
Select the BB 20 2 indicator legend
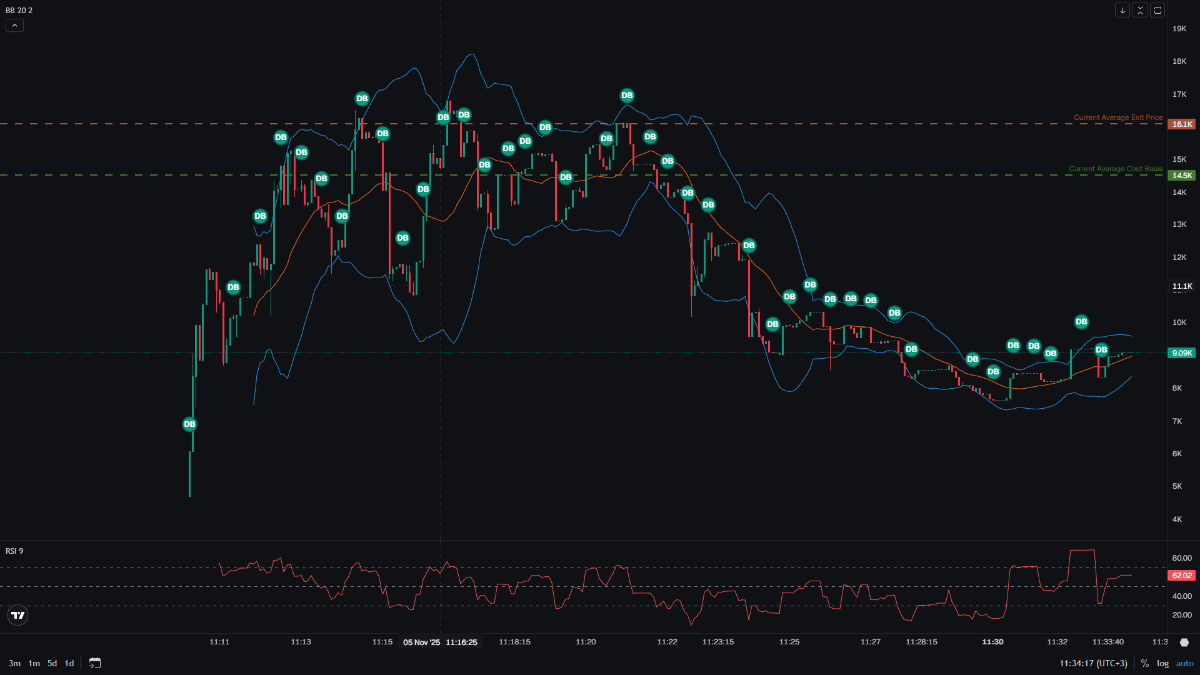click(x=18, y=9)
